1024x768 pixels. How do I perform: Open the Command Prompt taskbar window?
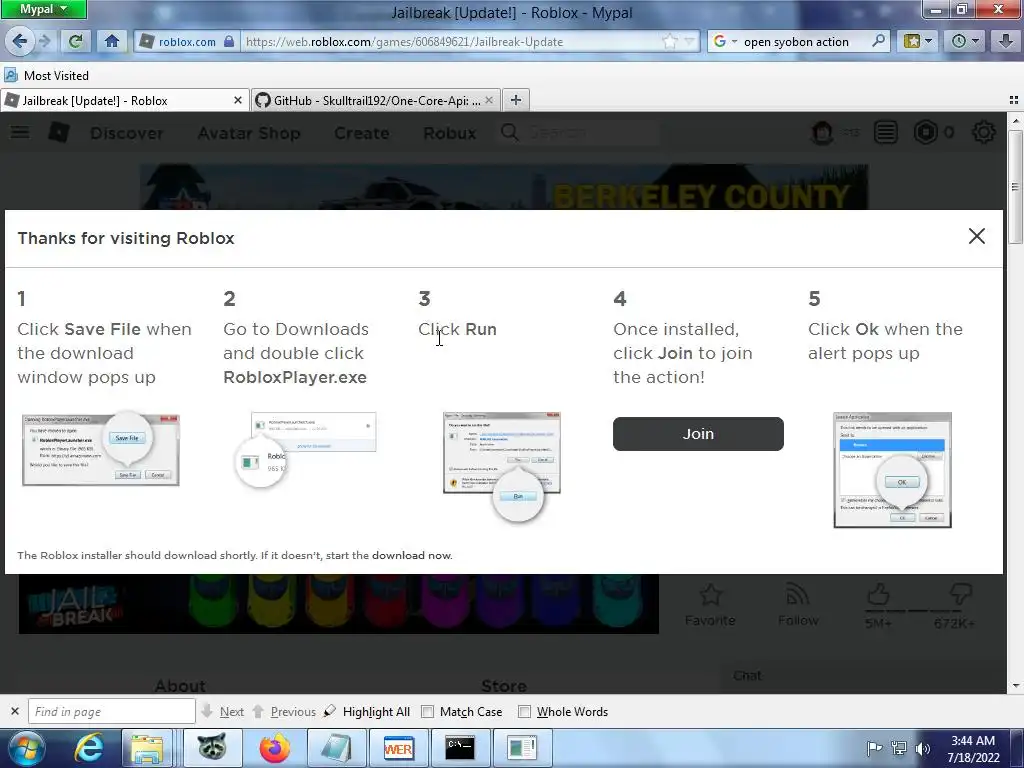click(x=460, y=748)
